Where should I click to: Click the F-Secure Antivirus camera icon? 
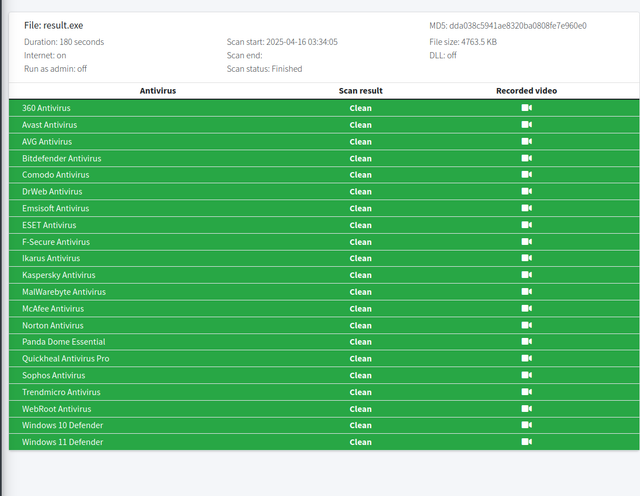tap(527, 241)
